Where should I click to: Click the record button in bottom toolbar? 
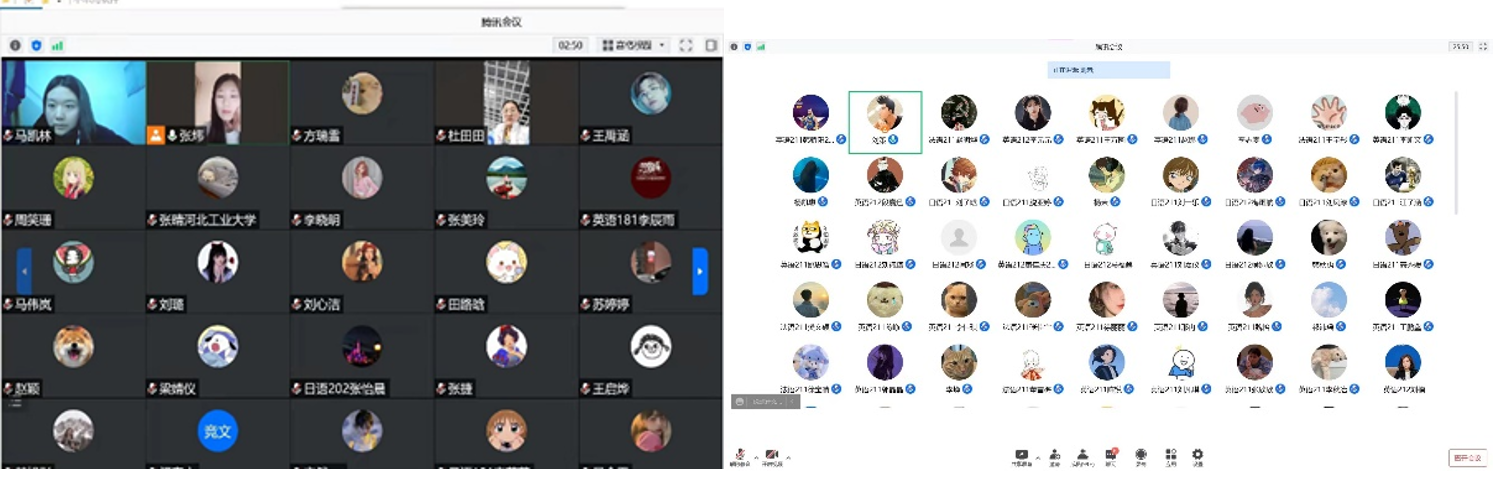1140,457
